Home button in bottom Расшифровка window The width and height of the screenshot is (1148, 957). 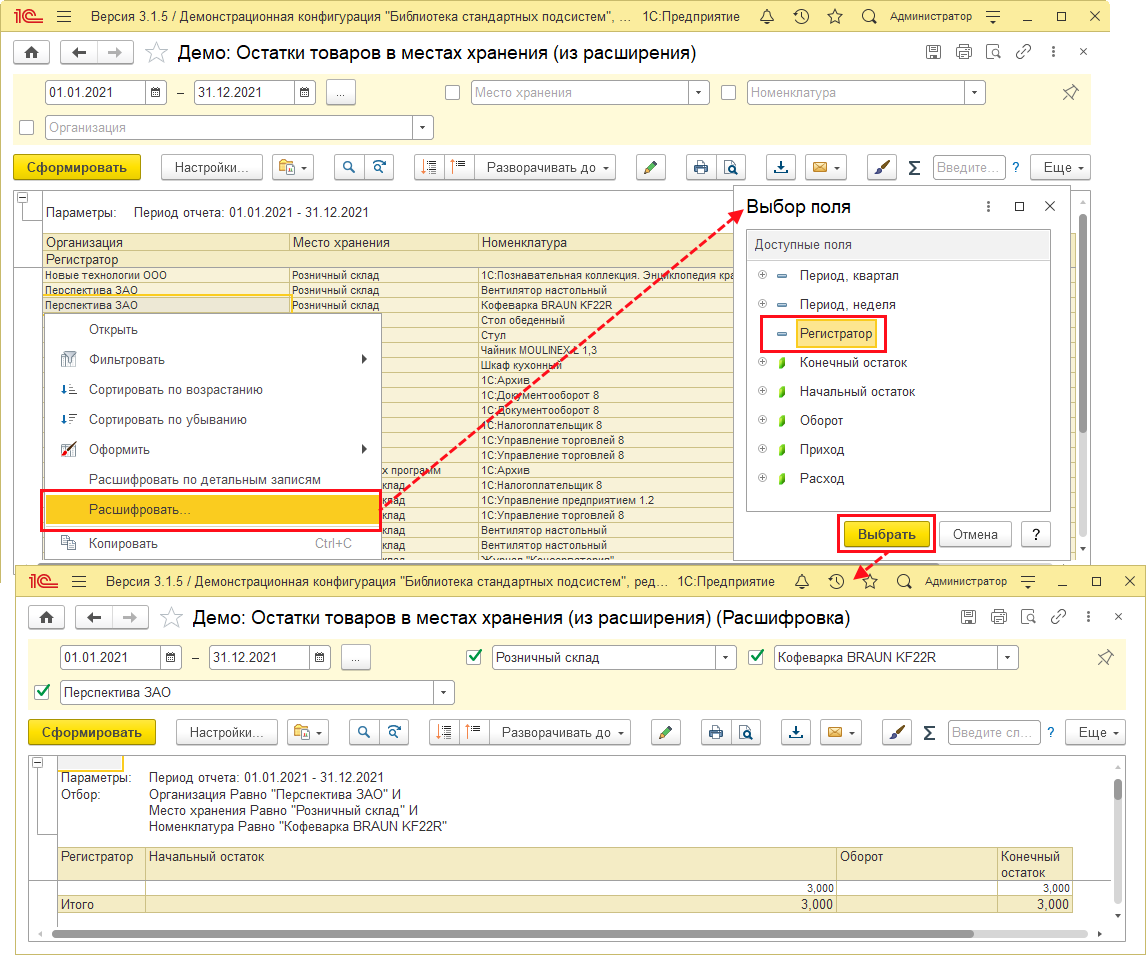coord(46,617)
